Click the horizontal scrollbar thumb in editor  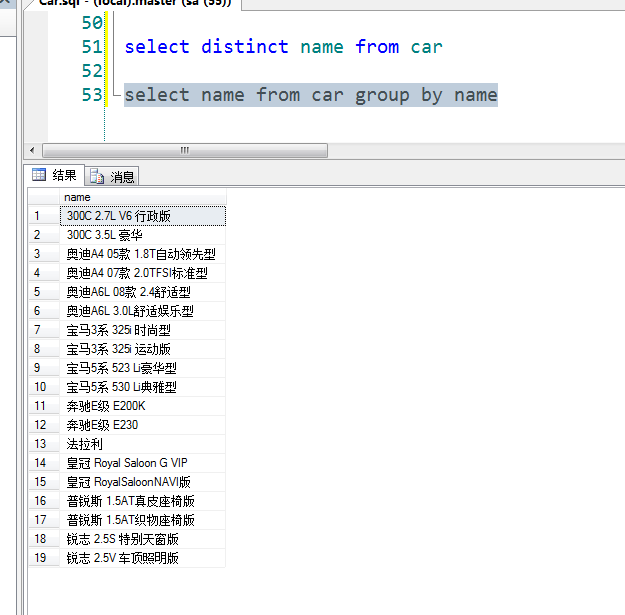[x=185, y=151]
